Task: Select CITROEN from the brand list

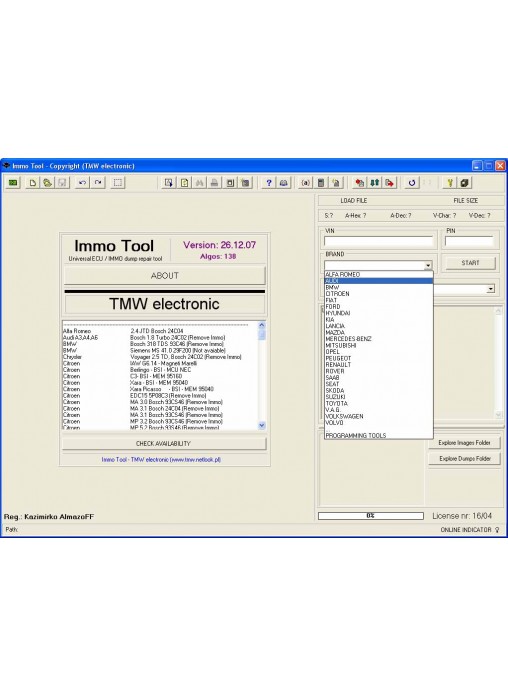Action: tap(379, 294)
